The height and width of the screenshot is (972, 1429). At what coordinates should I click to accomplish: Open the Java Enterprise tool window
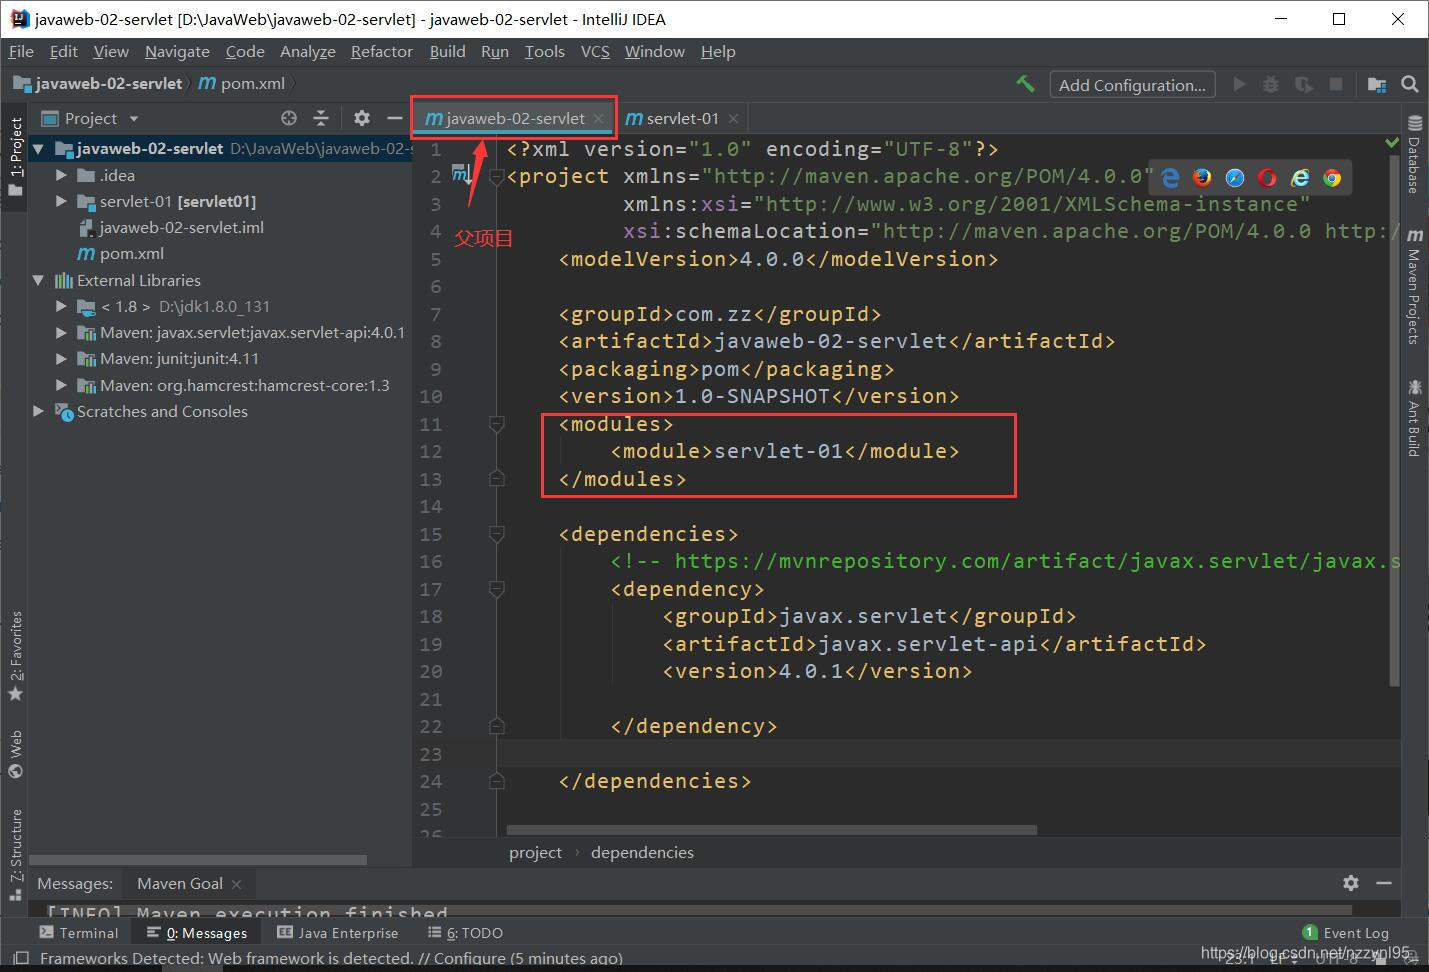[338, 932]
